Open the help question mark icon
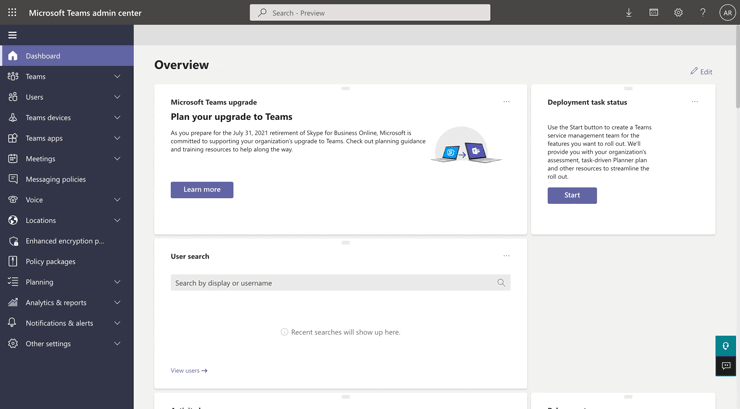This screenshot has width=740, height=409. pyautogui.click(x=702, y=13)
